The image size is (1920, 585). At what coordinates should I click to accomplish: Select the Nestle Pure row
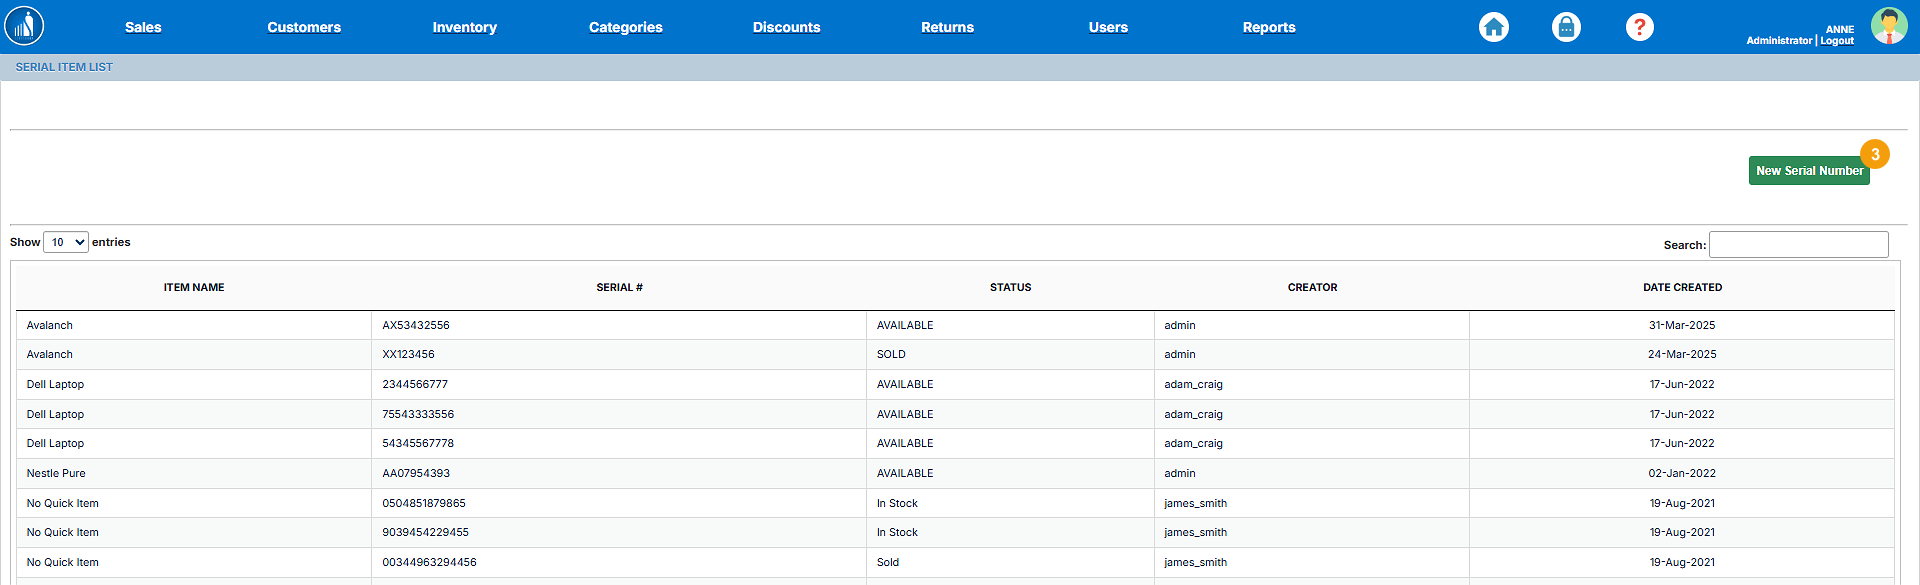[56, 473]
